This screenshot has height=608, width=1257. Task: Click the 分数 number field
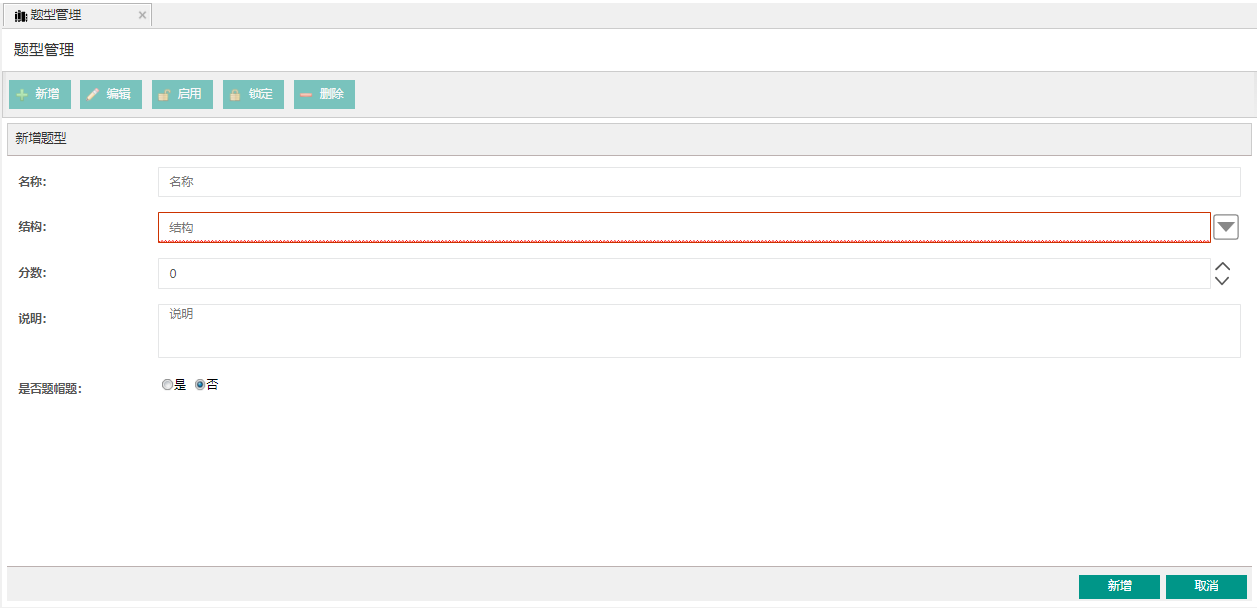pyautogui.click(x=684, y=274)
